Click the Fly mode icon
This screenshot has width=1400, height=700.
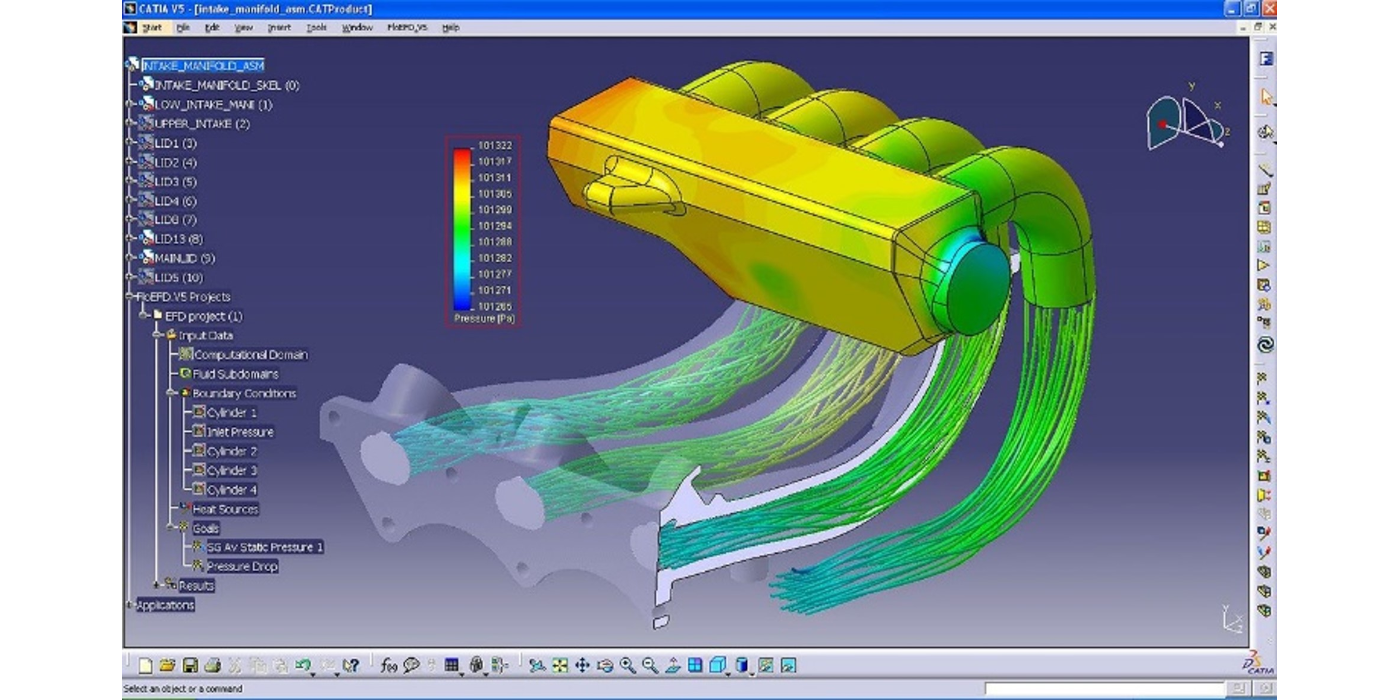coord(537,664)
